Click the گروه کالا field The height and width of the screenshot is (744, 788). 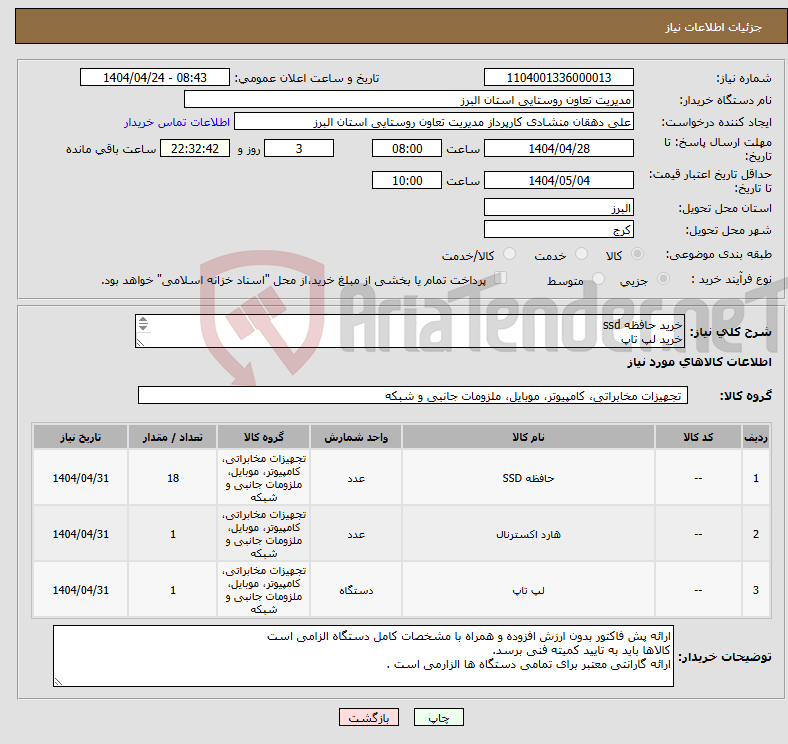point(413,395)
